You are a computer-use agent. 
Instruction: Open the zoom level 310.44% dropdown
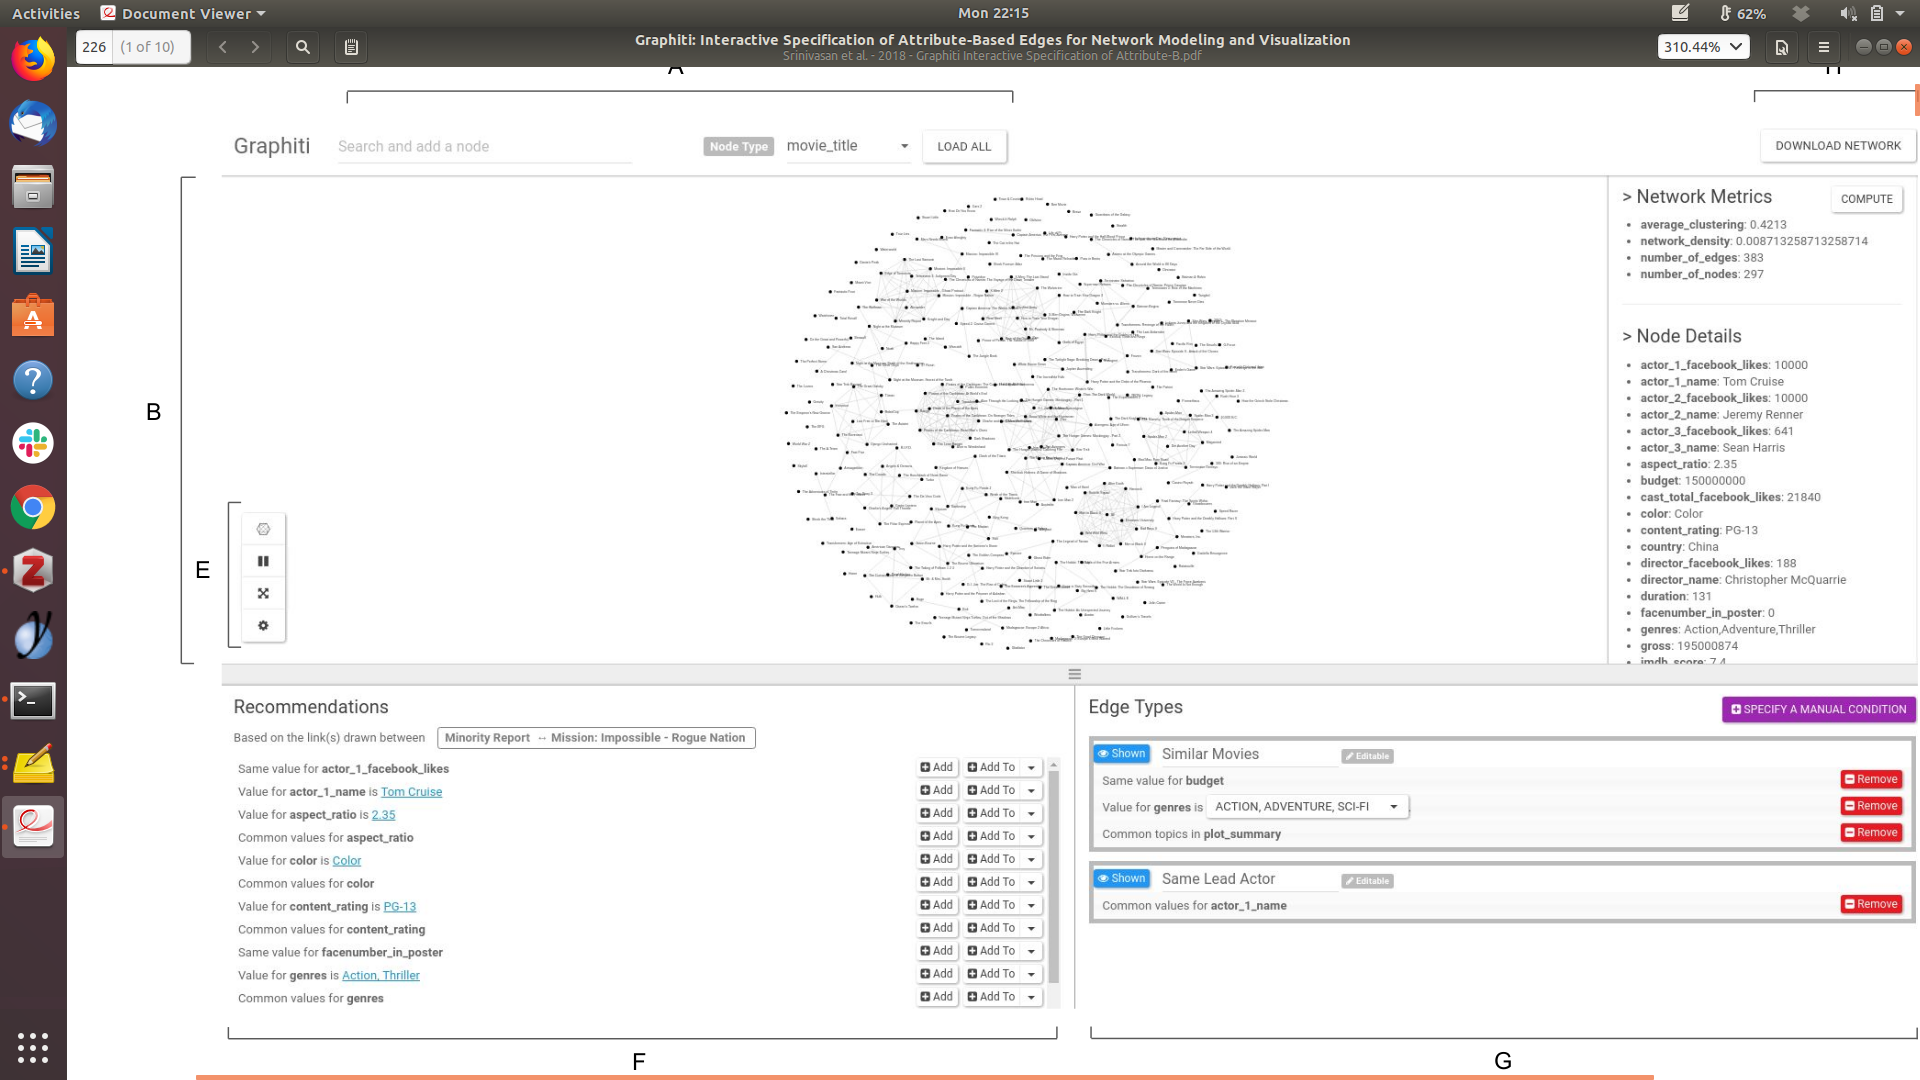[x=1703, y=47]
